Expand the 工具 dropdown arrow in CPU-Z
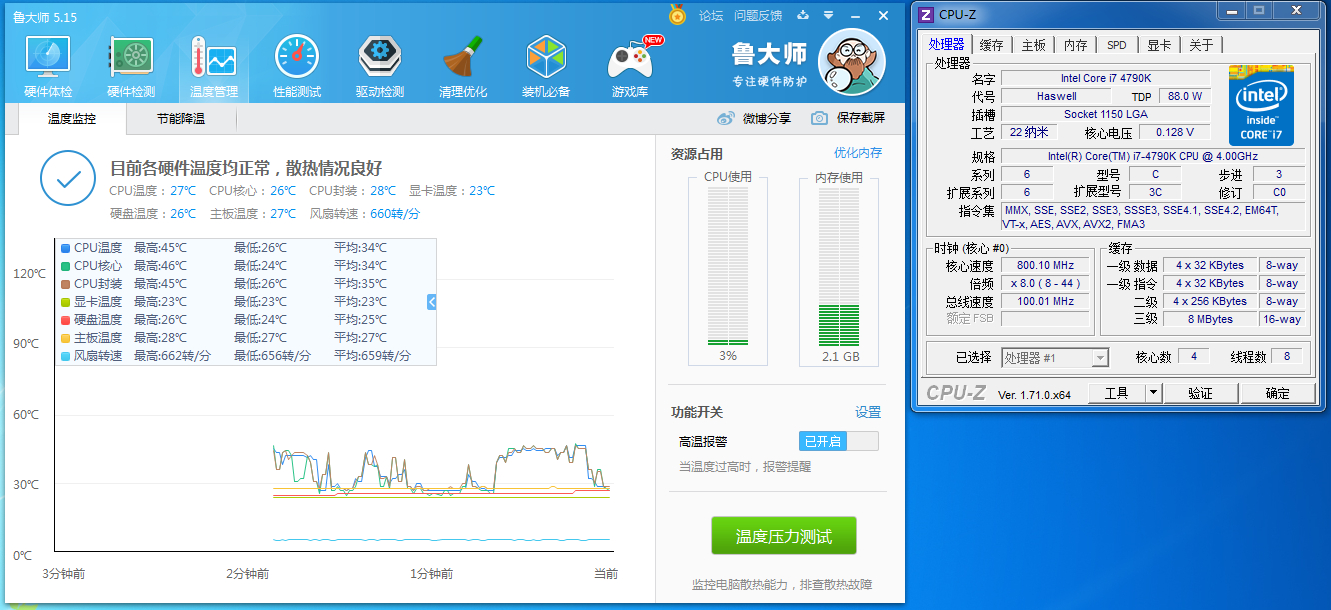 tap(1153, 393)
